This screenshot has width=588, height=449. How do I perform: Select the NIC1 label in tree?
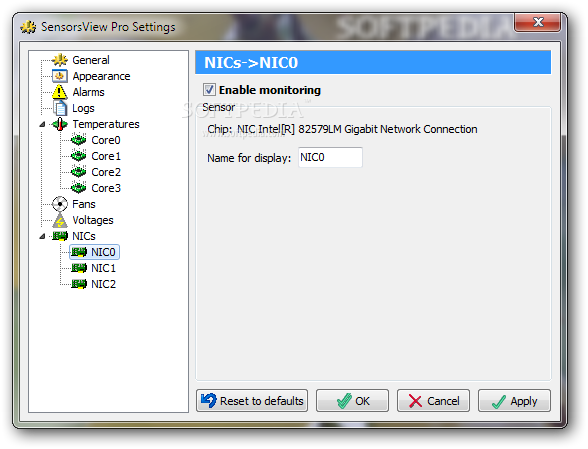coord(103,268)
